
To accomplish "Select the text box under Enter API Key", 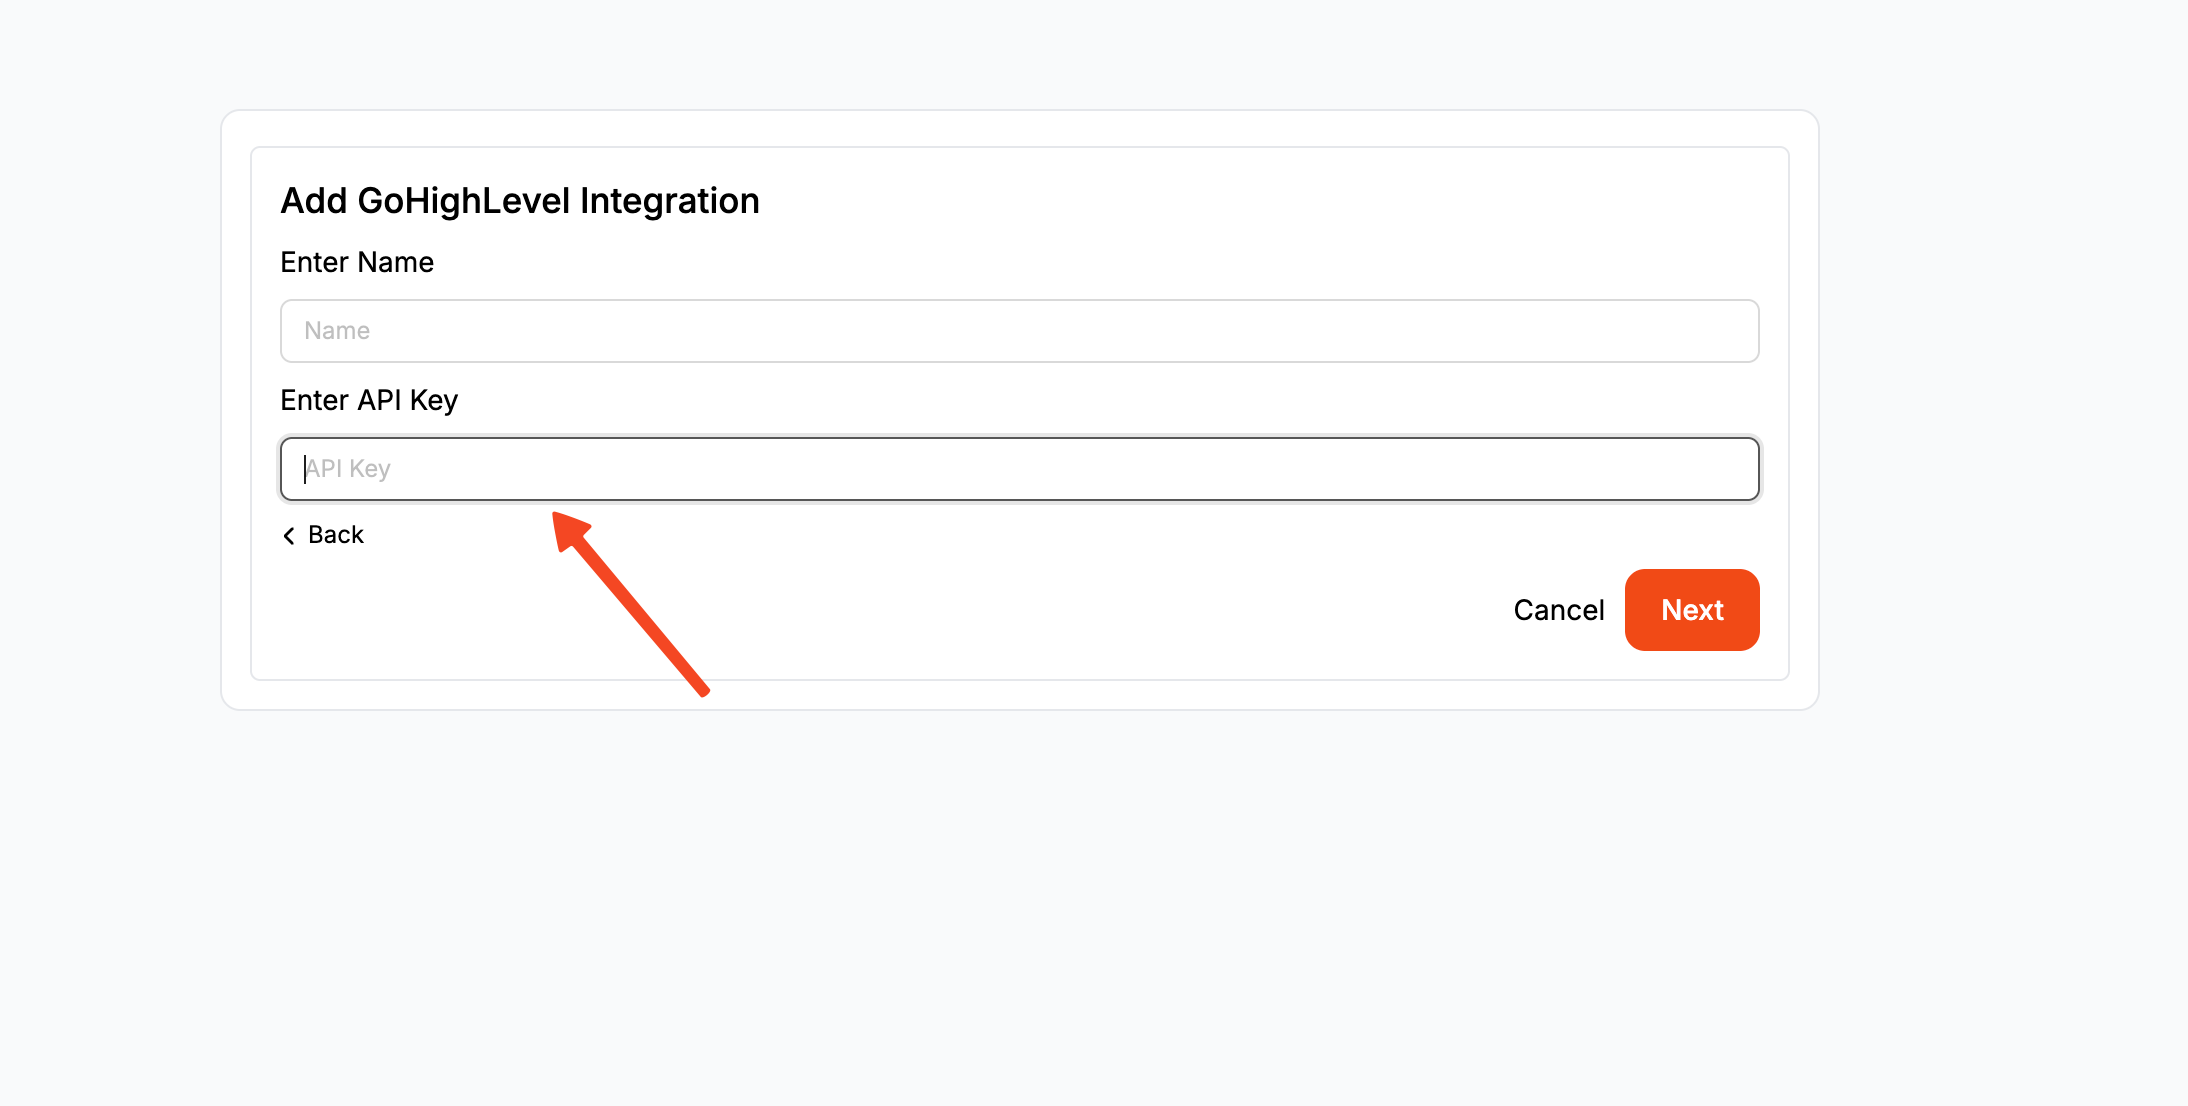I will click(1019, 469).
